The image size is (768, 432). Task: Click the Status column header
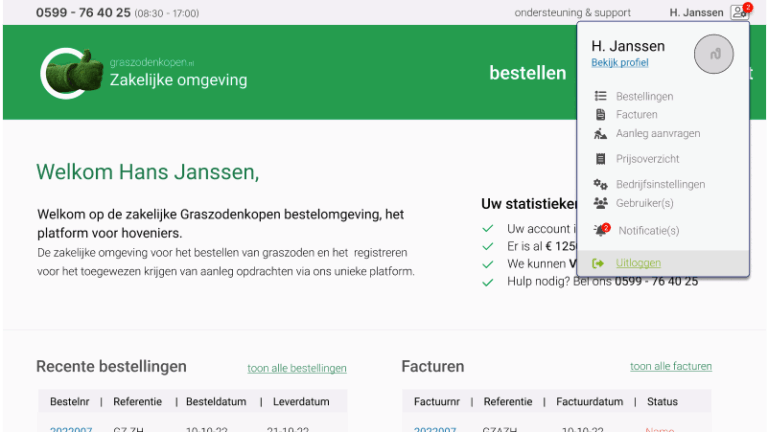coord(662,402)
